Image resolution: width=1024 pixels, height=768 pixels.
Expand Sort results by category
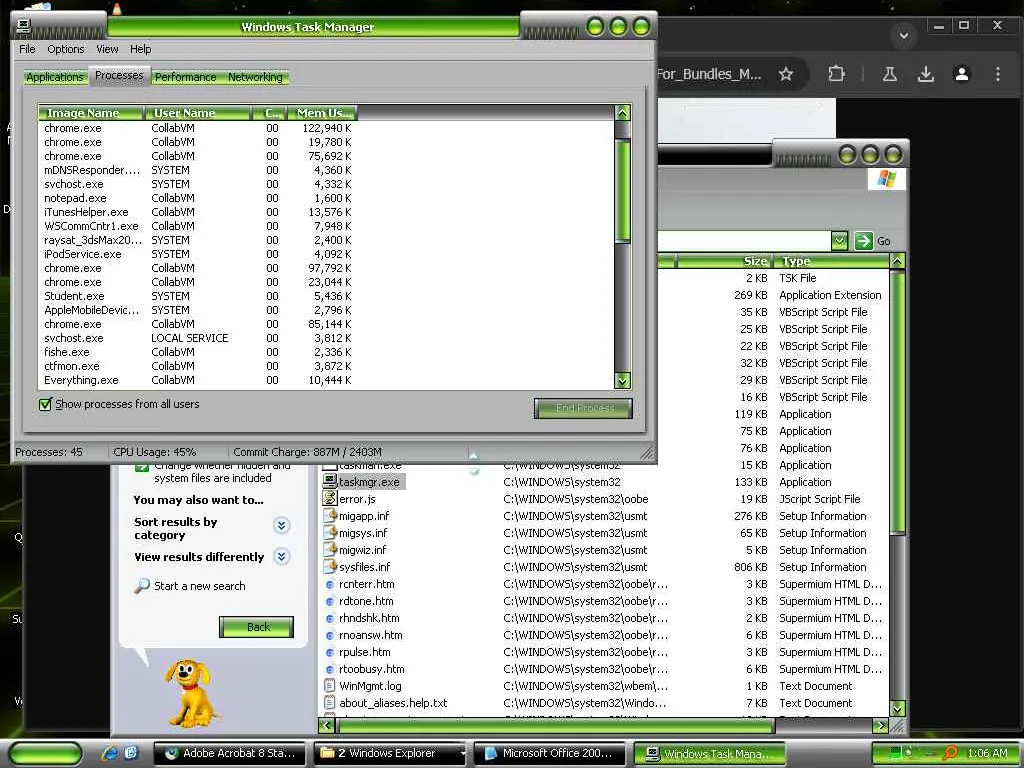281,525
